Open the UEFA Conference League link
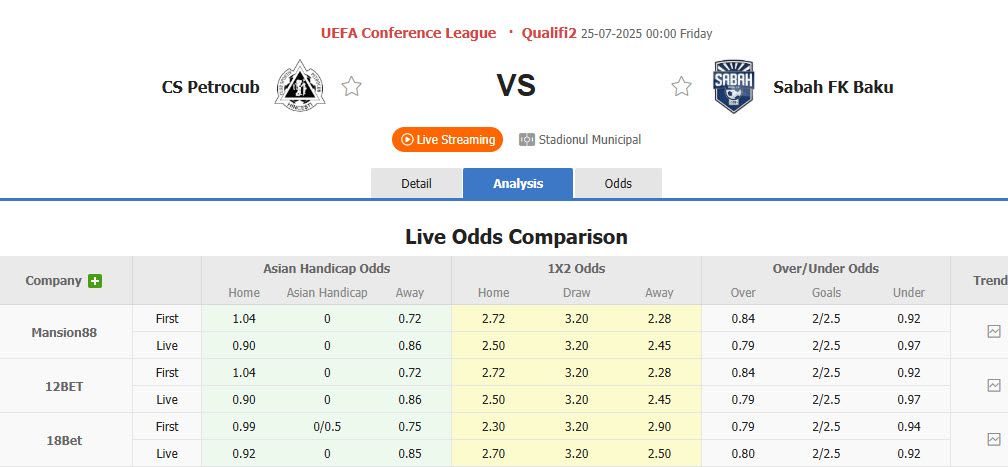 click(408, 33)
